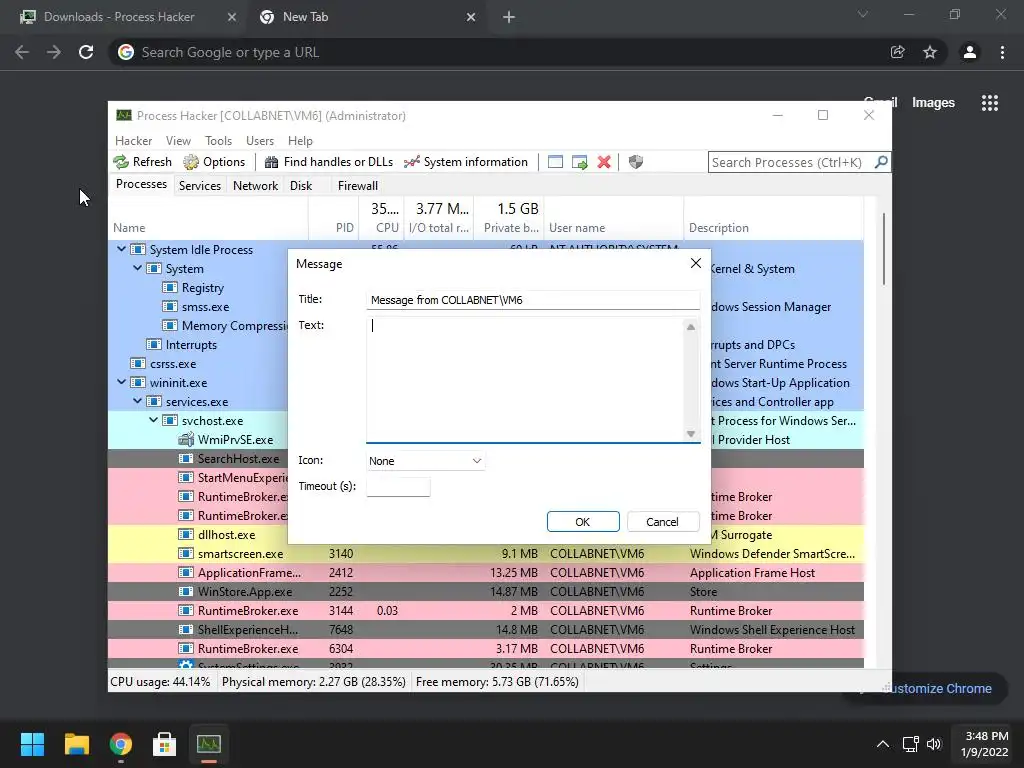Click Find handles or DLLs

pos(328,162)
